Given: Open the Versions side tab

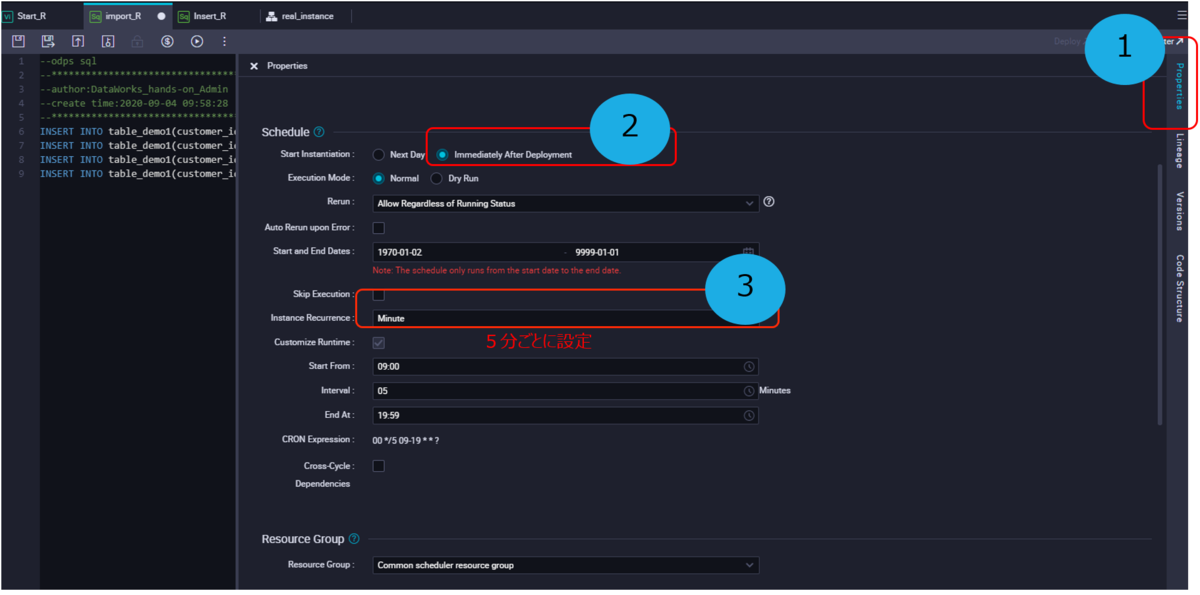Looking at the screenshot, I should [1180, 211].
